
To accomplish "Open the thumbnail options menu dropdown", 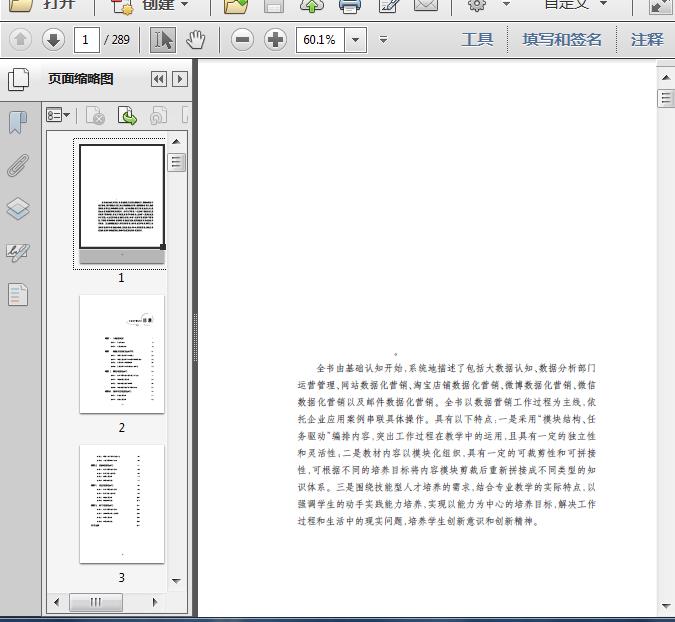I will point(58,115).
